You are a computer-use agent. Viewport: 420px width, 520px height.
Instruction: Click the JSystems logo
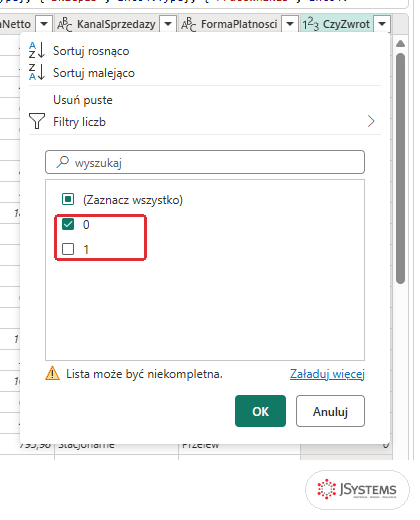[x=357, y=489]
